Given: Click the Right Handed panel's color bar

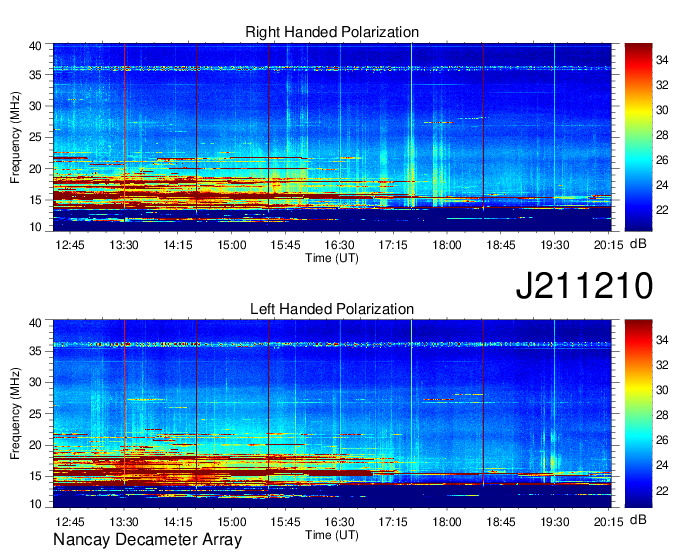Looking at the screenshot, I should (638, 137).
